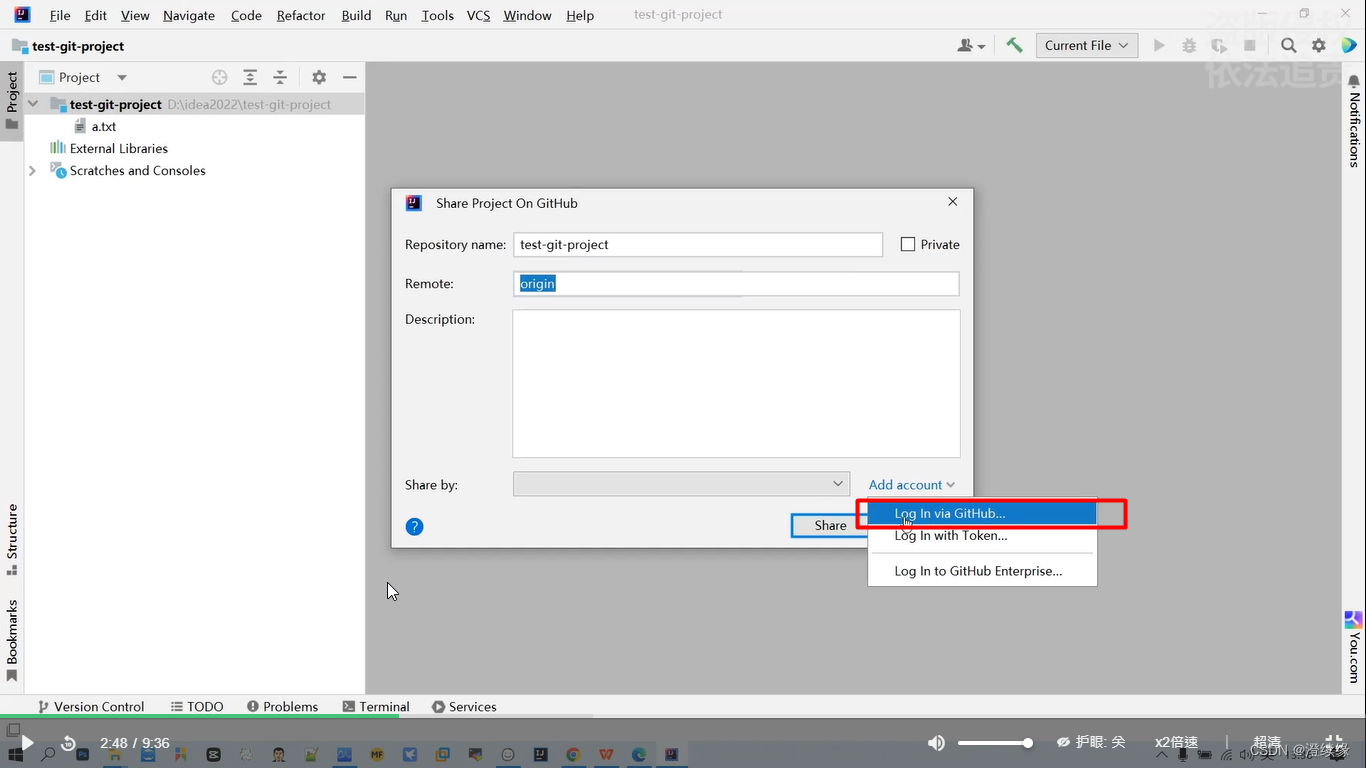Viewport: 1366px width, 768px height.
Task: Open the Bookmarks side tab
Action: pos(12,640)
